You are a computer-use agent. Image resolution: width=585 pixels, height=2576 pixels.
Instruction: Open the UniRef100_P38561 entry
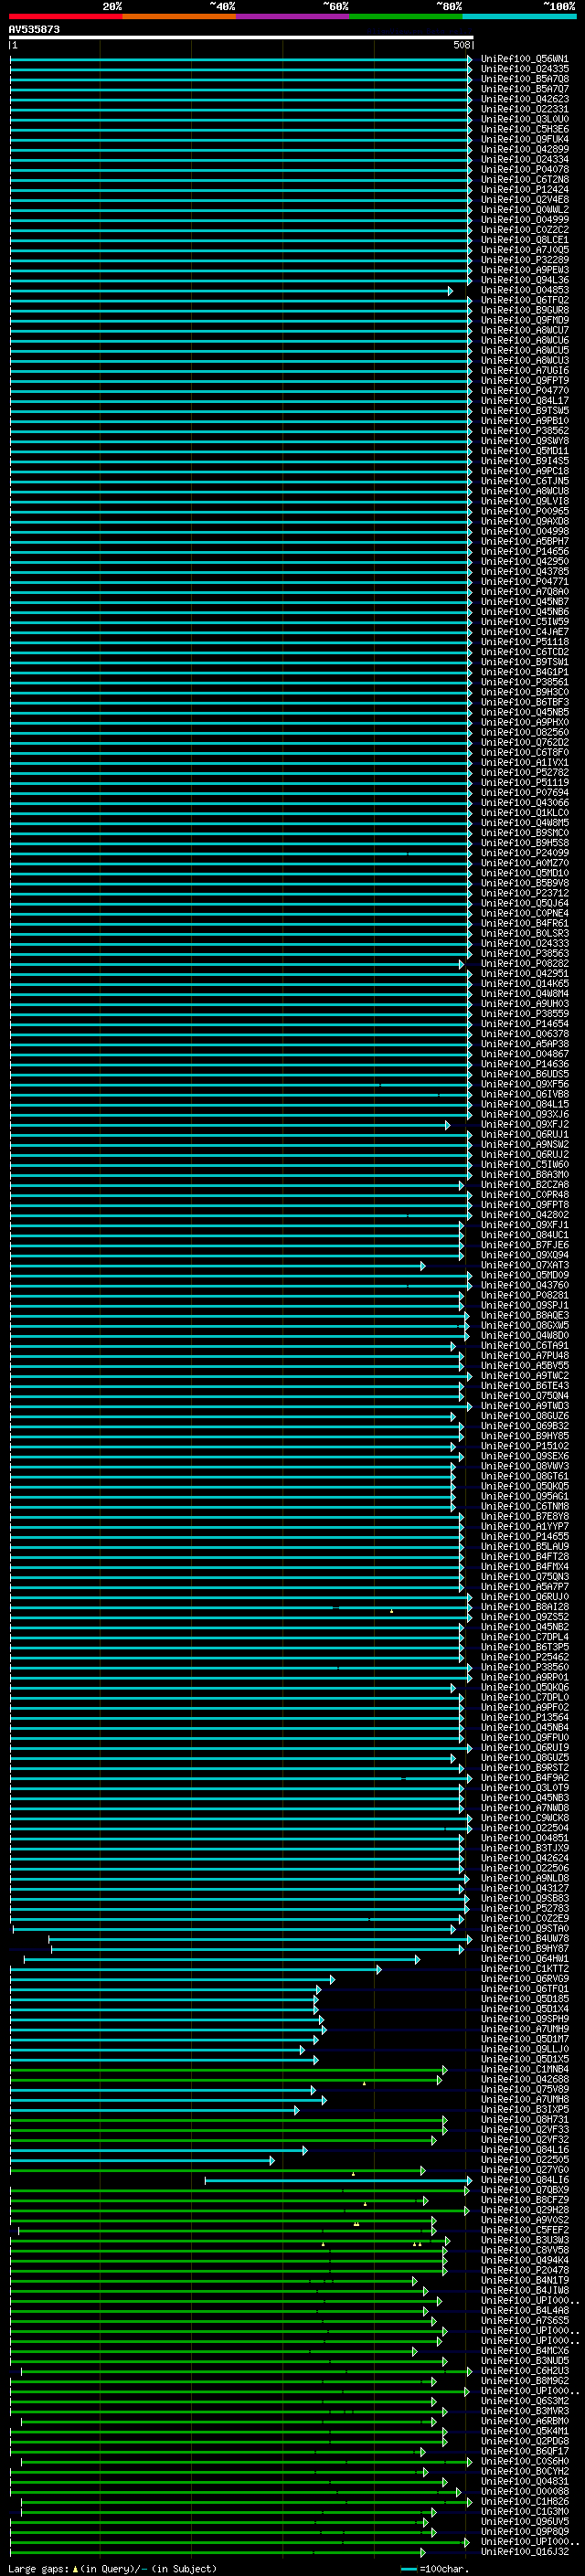(x=525, y=682)
